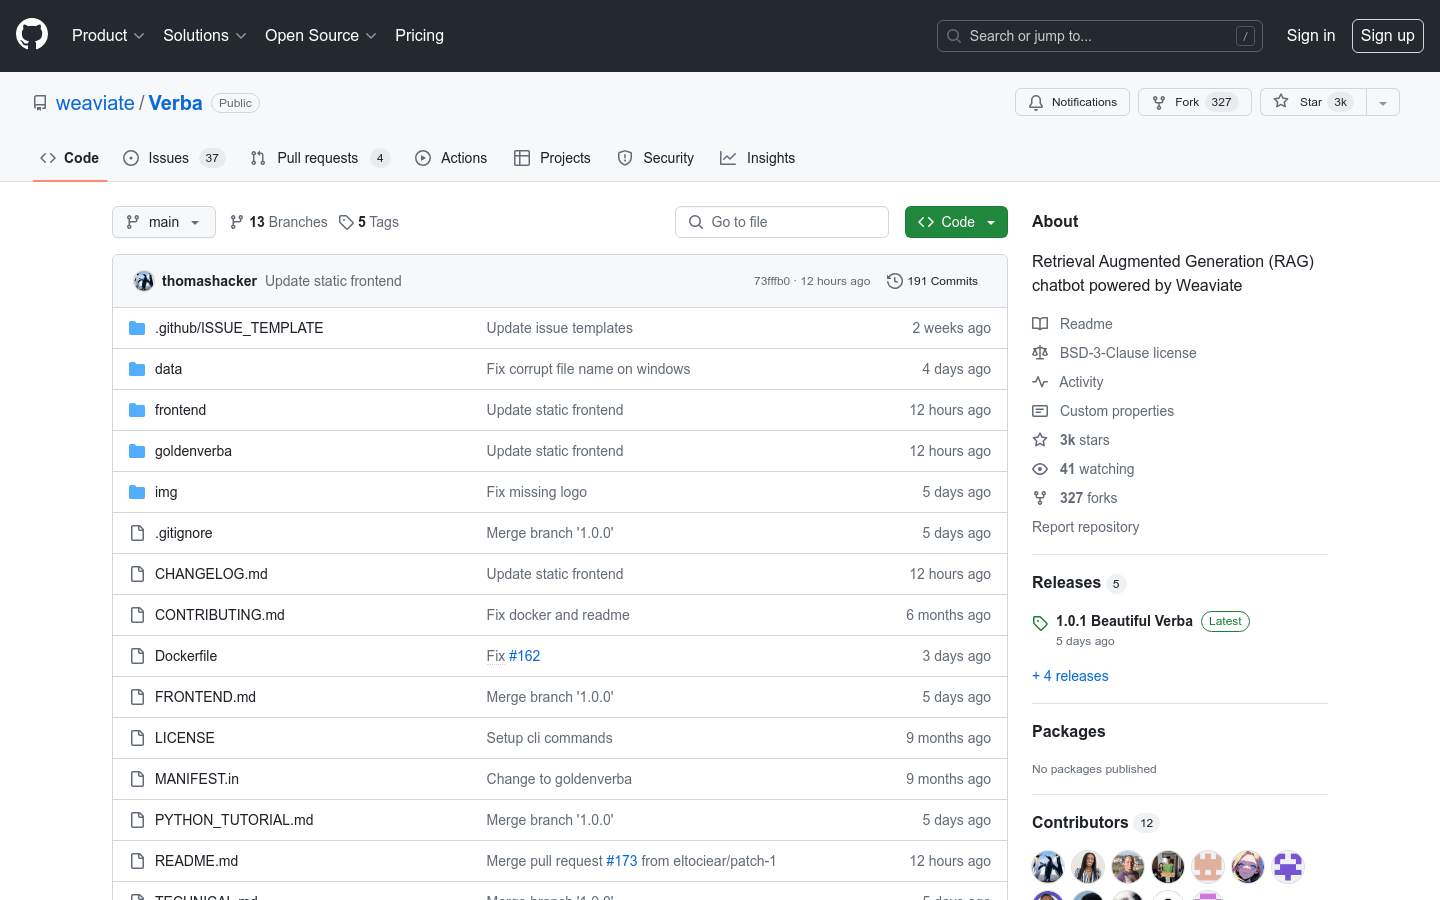View the 13 Branches link
Screen dimensions: 1440x900
(x=278, y=222)
